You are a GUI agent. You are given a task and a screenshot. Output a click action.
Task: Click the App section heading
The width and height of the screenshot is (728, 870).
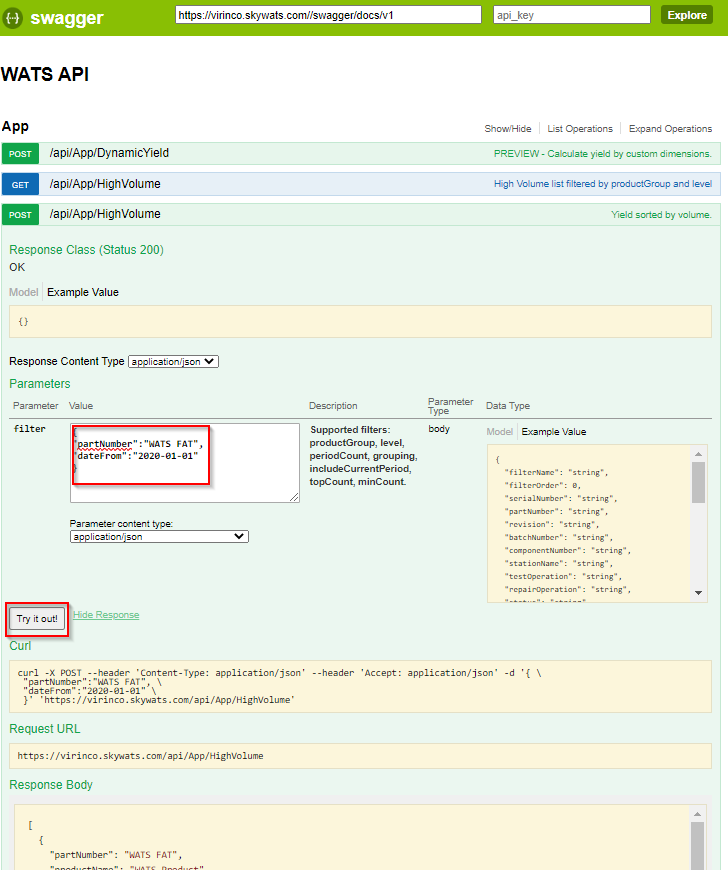click(15, 127)
